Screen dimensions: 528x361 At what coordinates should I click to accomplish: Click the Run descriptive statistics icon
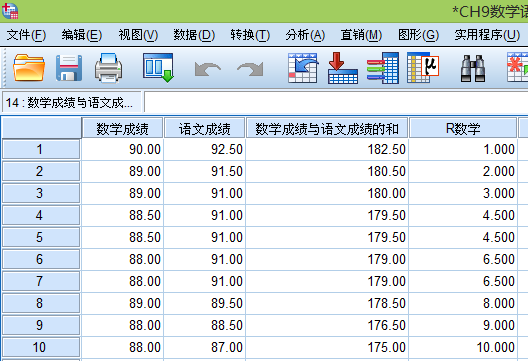pos(423,67)
